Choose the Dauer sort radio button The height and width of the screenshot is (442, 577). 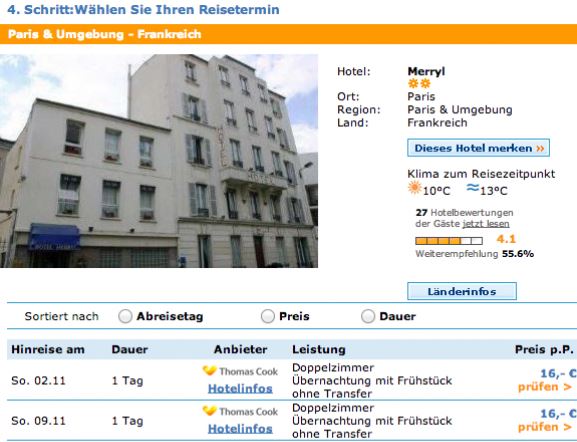(368, 316)
